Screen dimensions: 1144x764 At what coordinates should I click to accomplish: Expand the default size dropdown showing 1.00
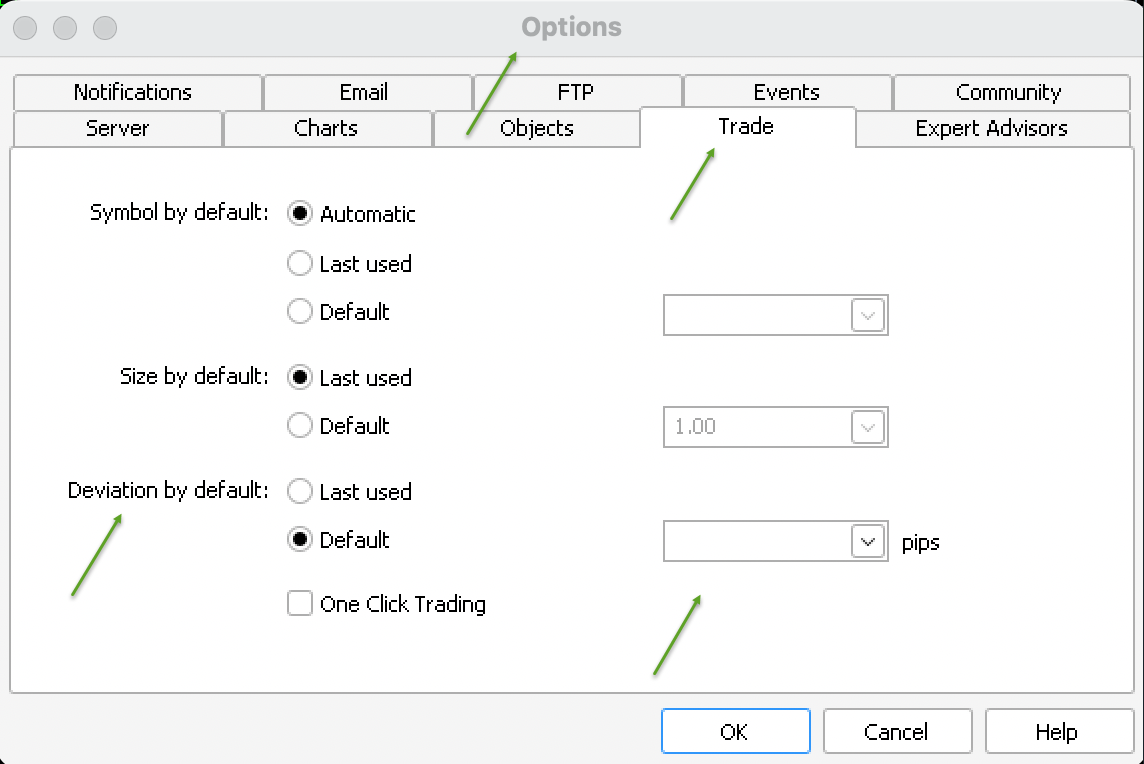click(x=869, y=427)
